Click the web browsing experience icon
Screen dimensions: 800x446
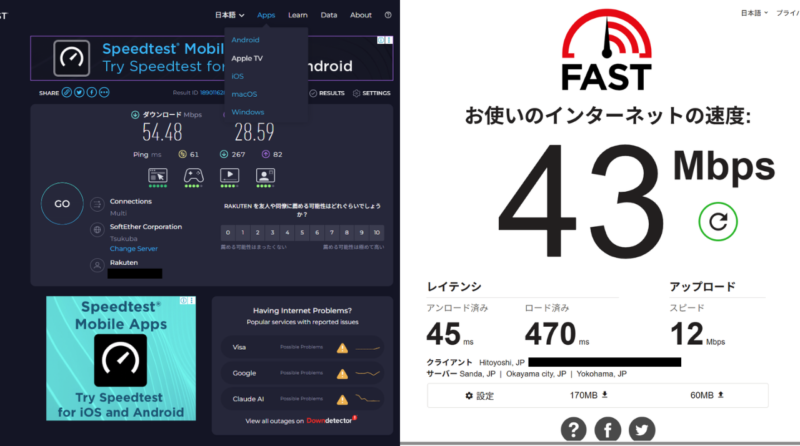coord(158,177)
